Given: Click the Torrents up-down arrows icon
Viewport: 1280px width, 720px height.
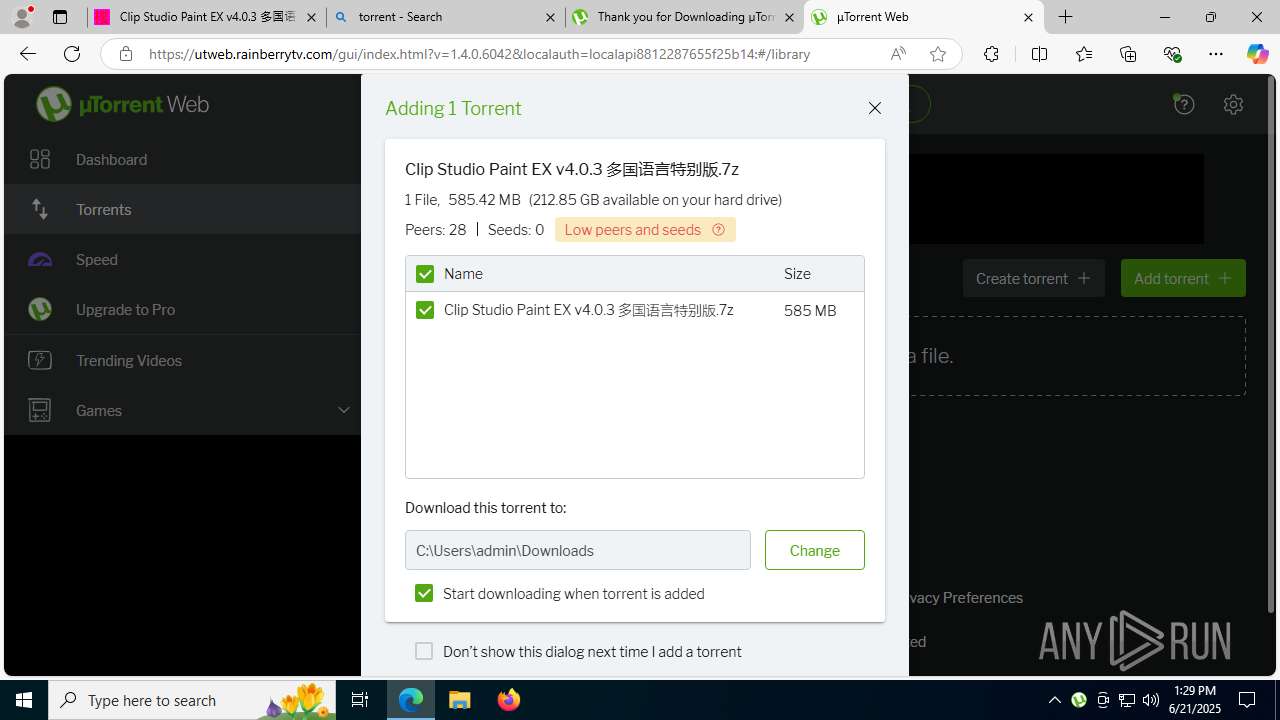Looking at the screenshot, I should point(40,209).
